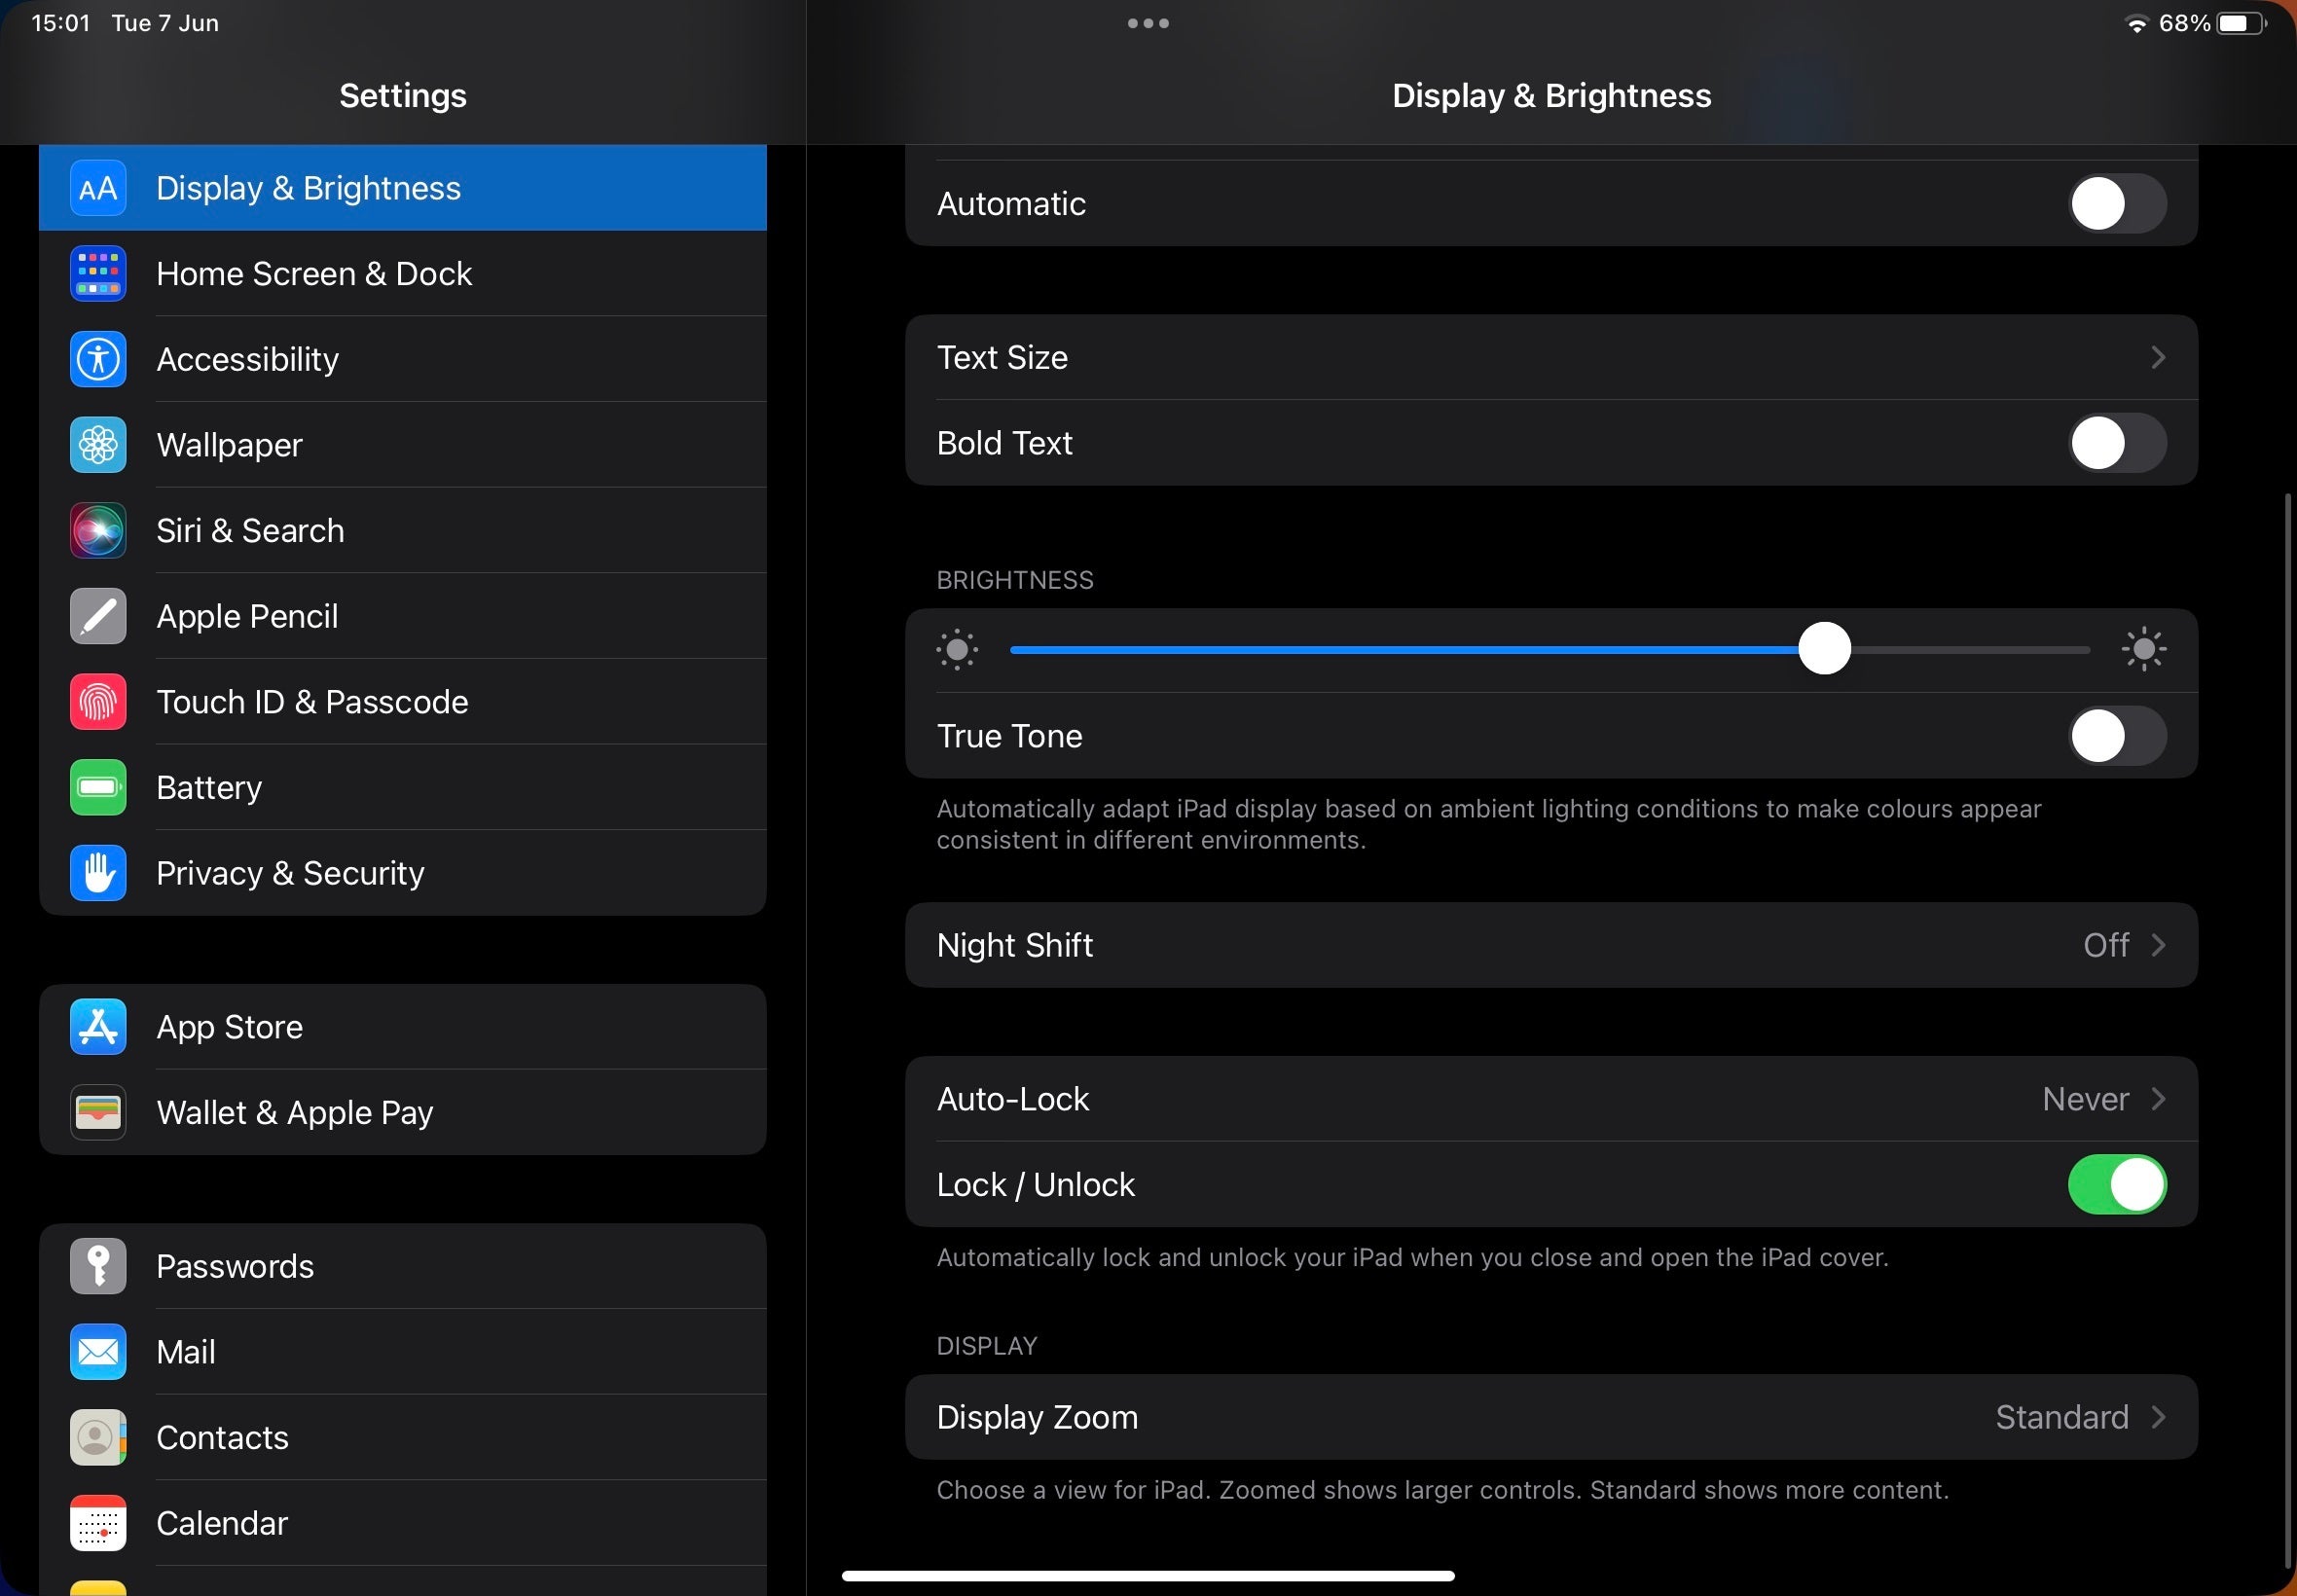Click the Siri & Search orb icon

tap(98, 530)
